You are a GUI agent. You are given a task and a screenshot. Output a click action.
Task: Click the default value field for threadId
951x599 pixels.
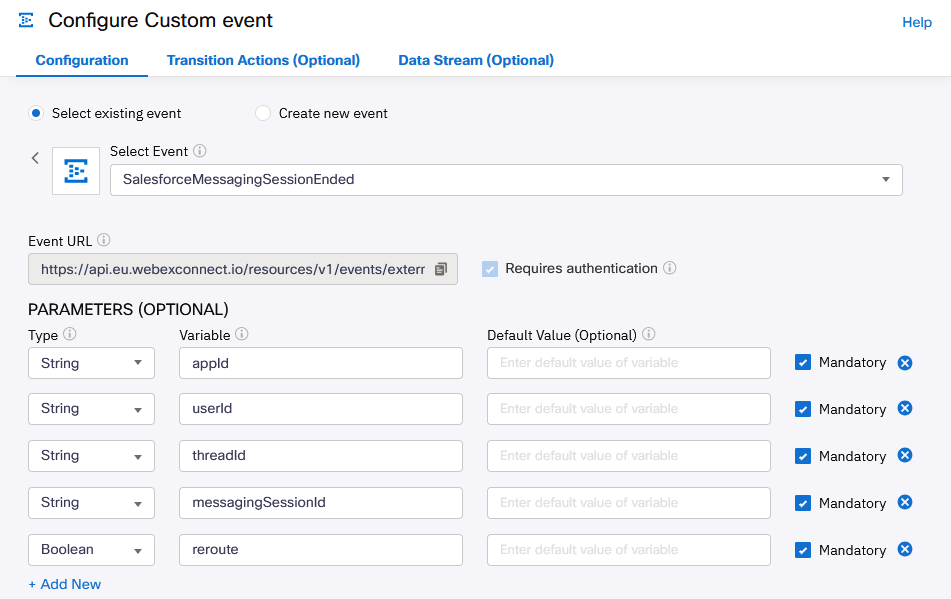point(628,456)
